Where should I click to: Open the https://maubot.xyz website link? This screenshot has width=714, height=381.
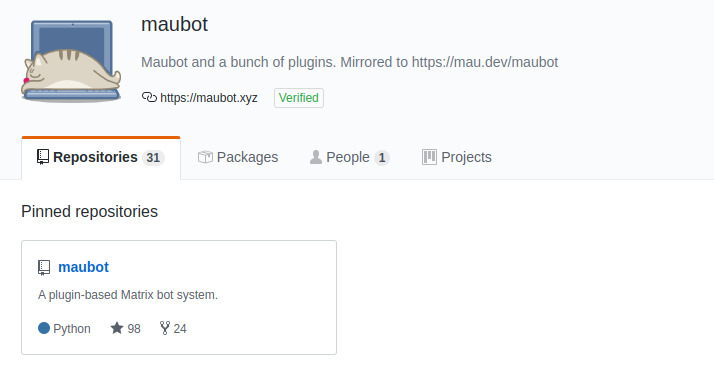coord(209,98)
